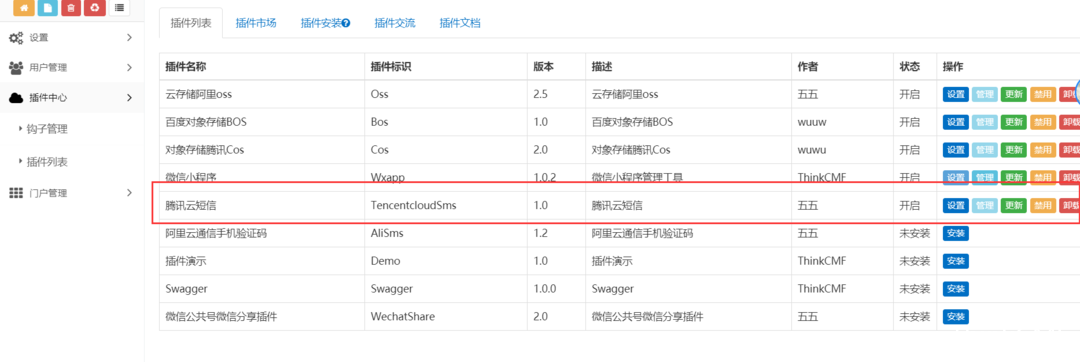Switch to the 插件市场 tab
The width and height of the screenshot is (1080, 362).
click(256, 23)
